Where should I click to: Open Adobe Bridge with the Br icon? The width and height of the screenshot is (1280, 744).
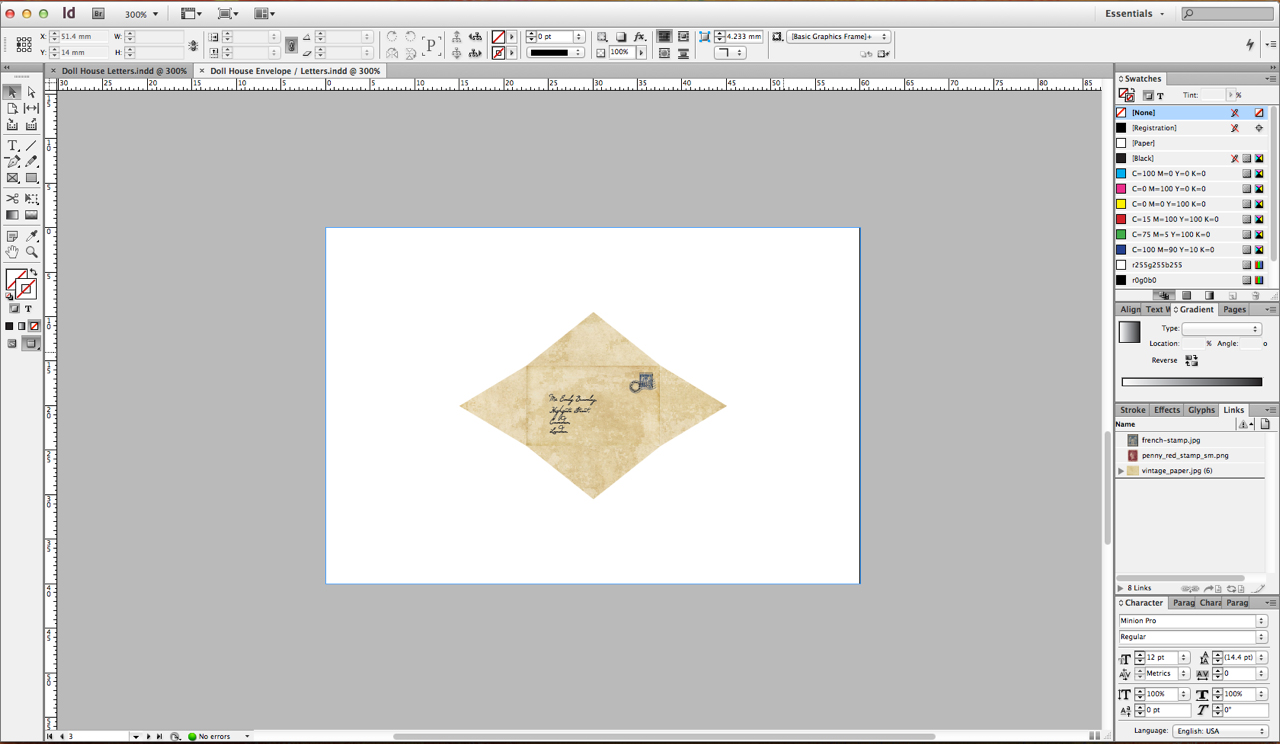(98, 14)
